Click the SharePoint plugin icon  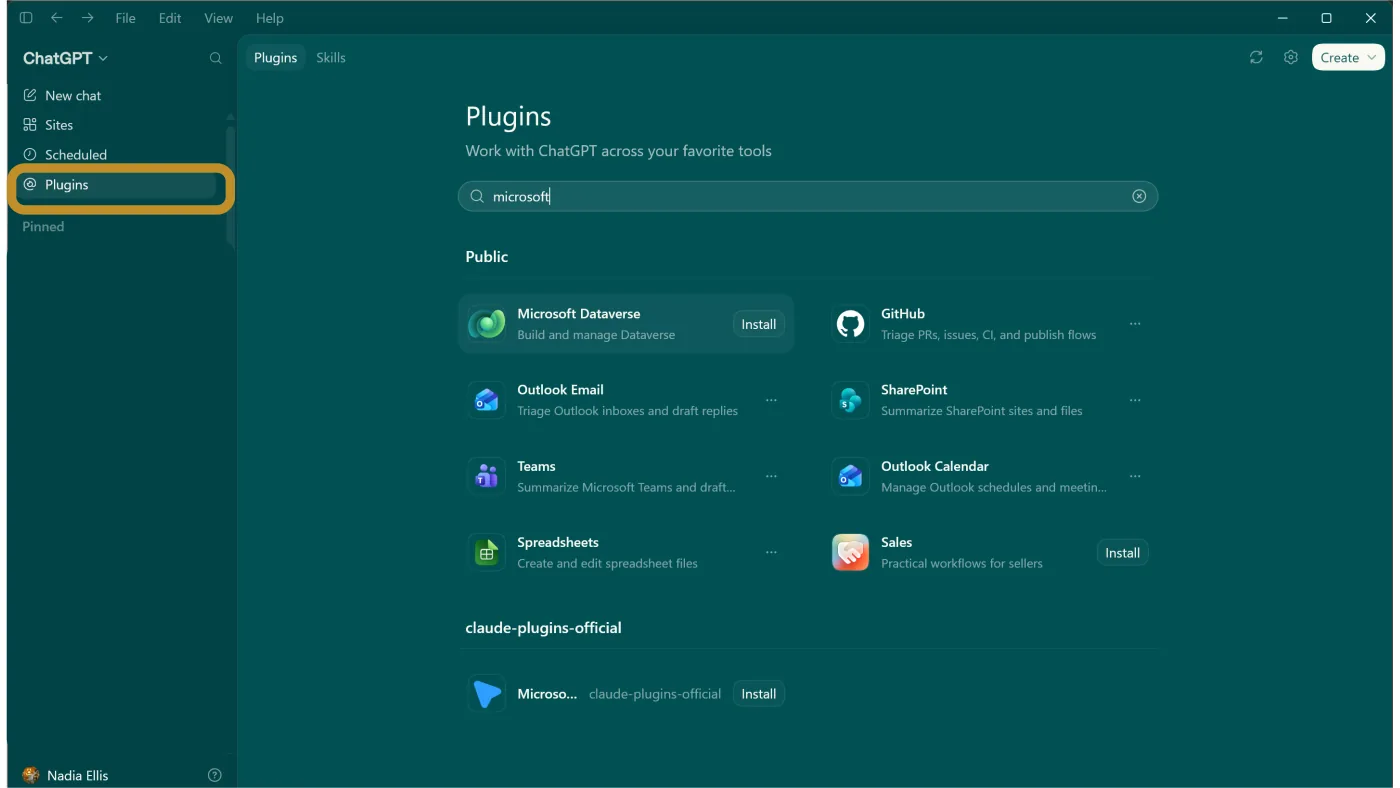[850, 400]
